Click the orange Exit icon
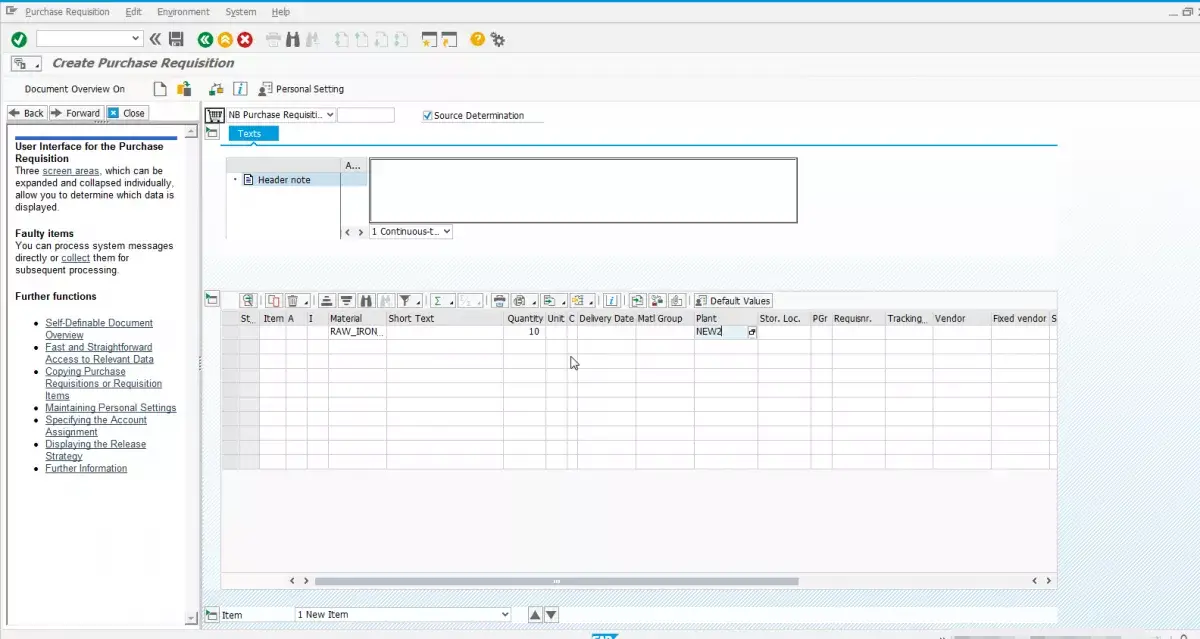The width and height of the screenshot is (1200, 639). coord(225,39)
